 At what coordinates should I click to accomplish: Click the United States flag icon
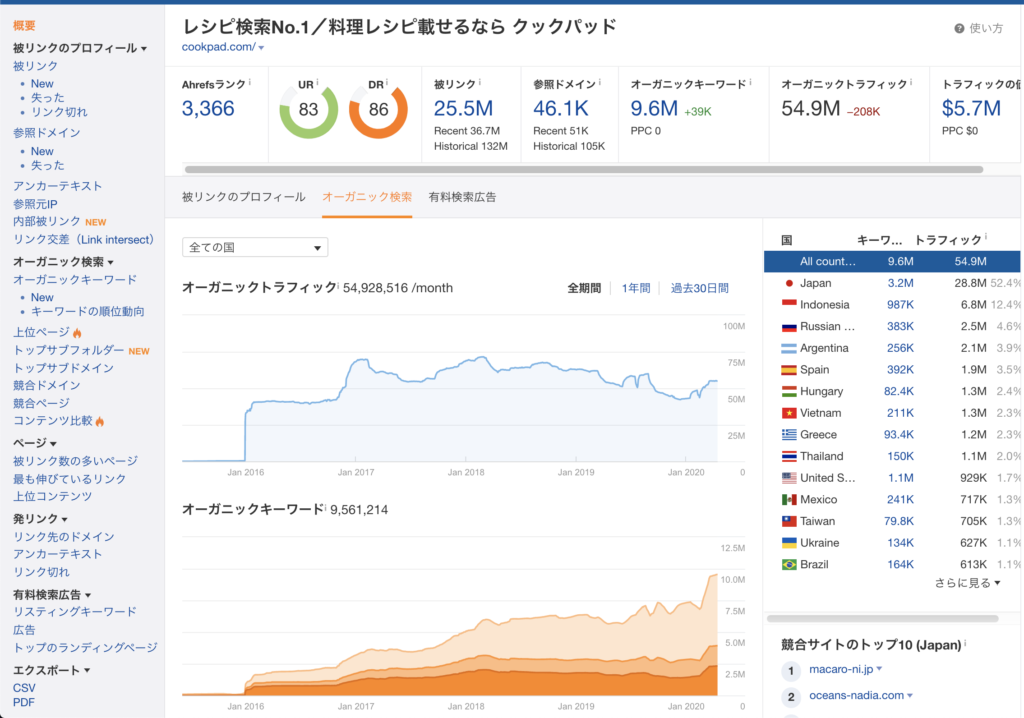tap(789, 478)
